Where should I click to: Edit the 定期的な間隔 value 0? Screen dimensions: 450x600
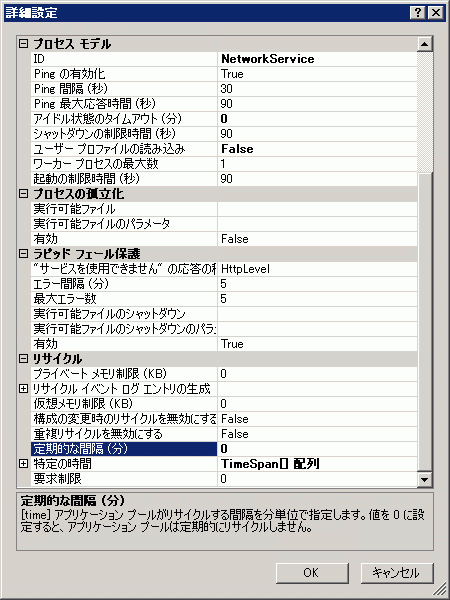point(318,448)
